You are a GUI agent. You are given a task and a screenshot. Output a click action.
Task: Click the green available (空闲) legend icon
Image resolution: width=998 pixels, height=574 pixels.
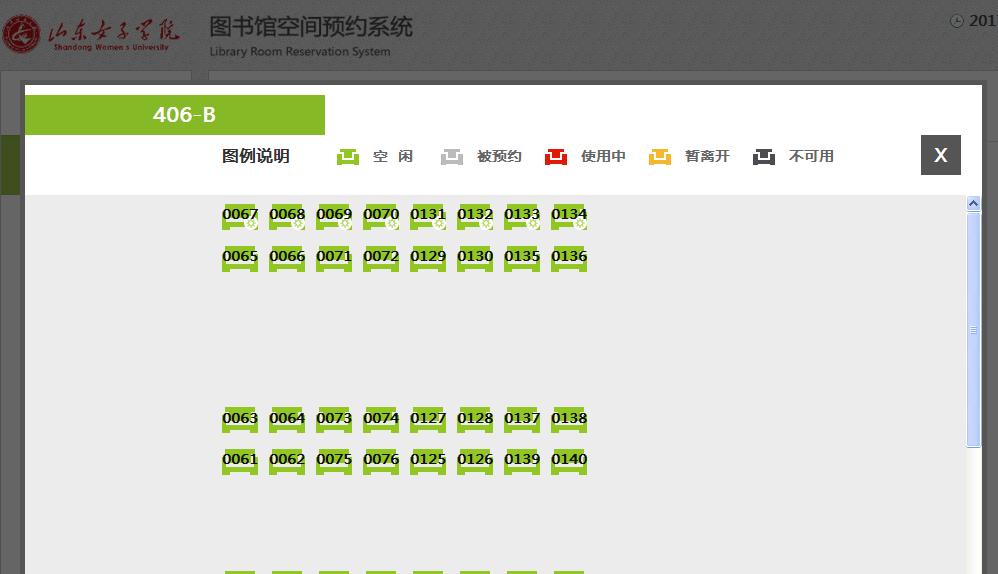pos(348,157)
